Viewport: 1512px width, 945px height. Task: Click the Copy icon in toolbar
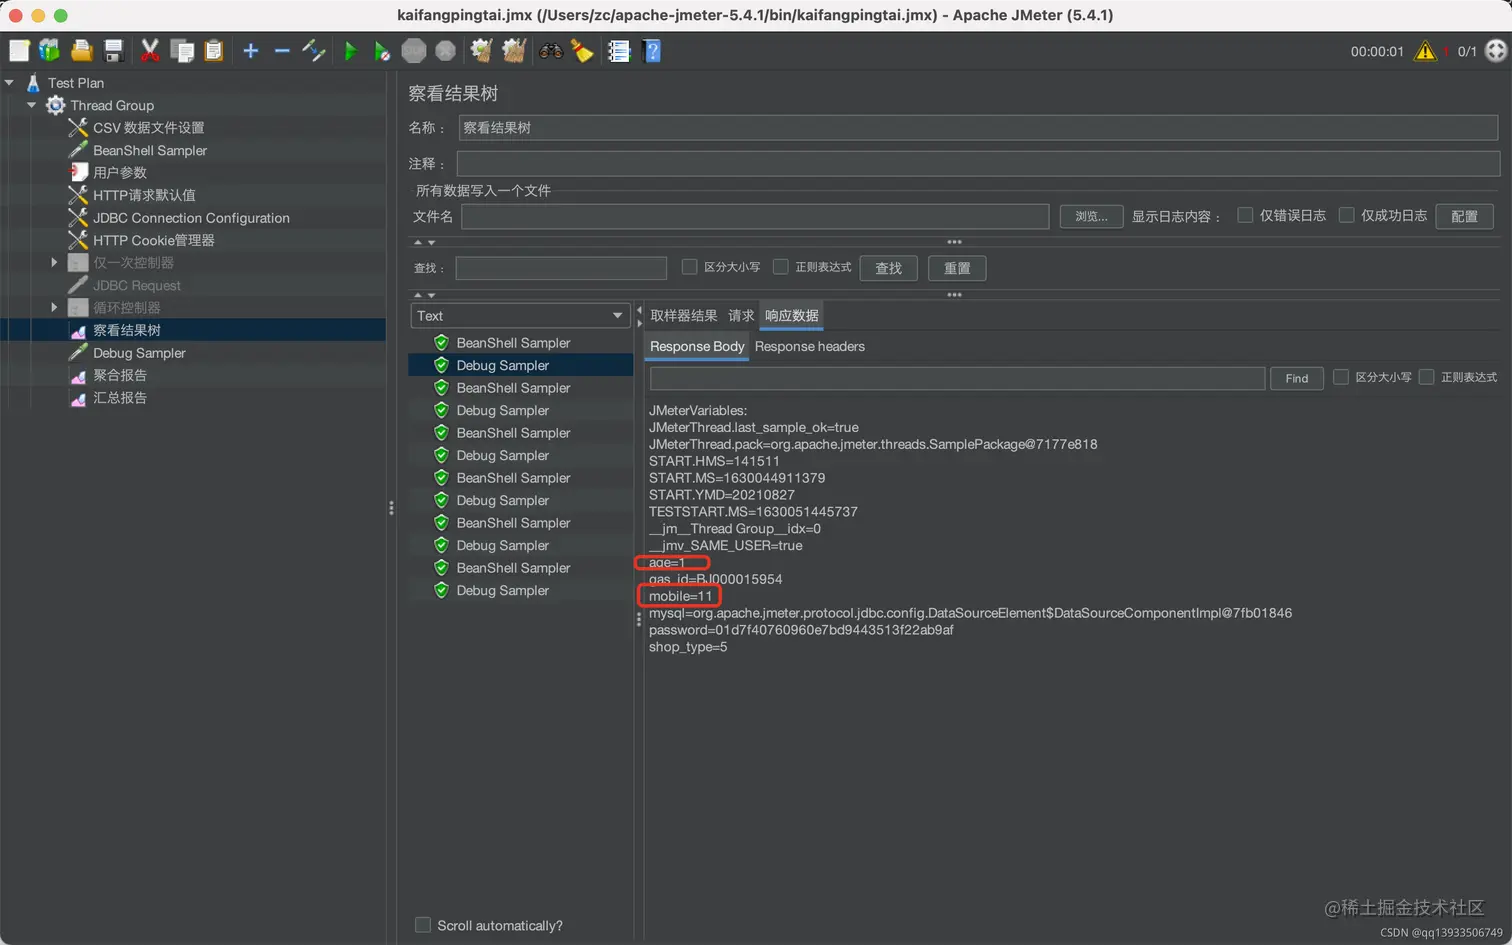click(x=182, y=50)
